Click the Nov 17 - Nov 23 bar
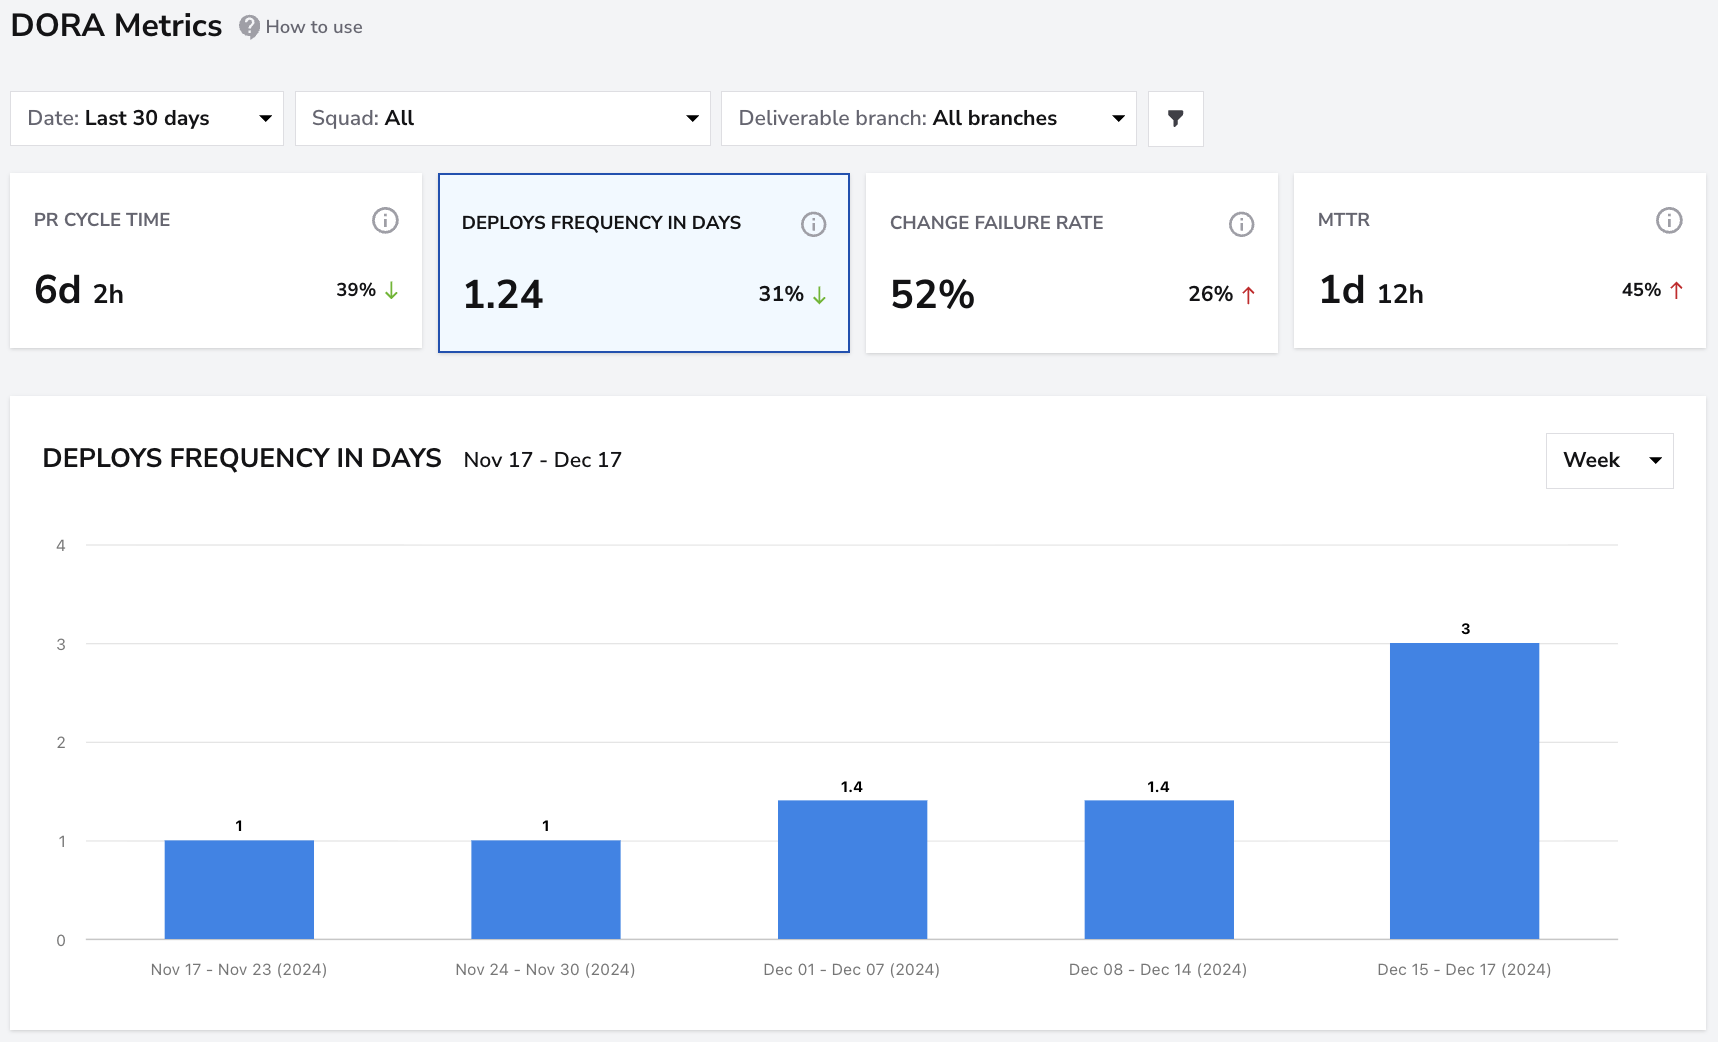This screenshot has width=1718, height=1042. click(239, 890)
